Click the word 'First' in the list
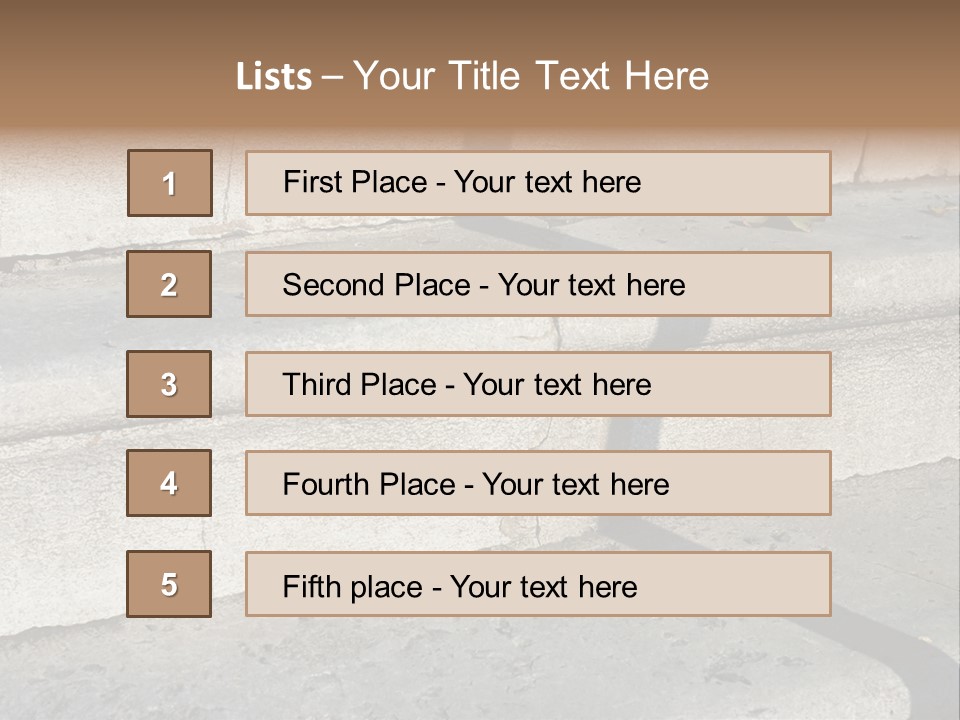This screenshot has width=960, height=720. [x=313, y=182]
